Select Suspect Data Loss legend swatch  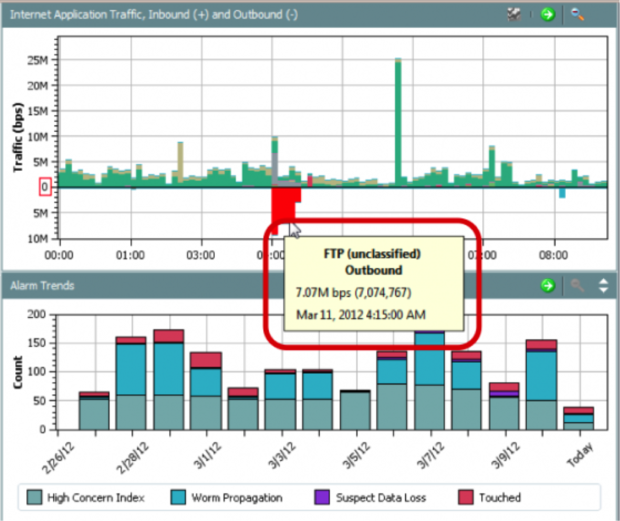322,497
